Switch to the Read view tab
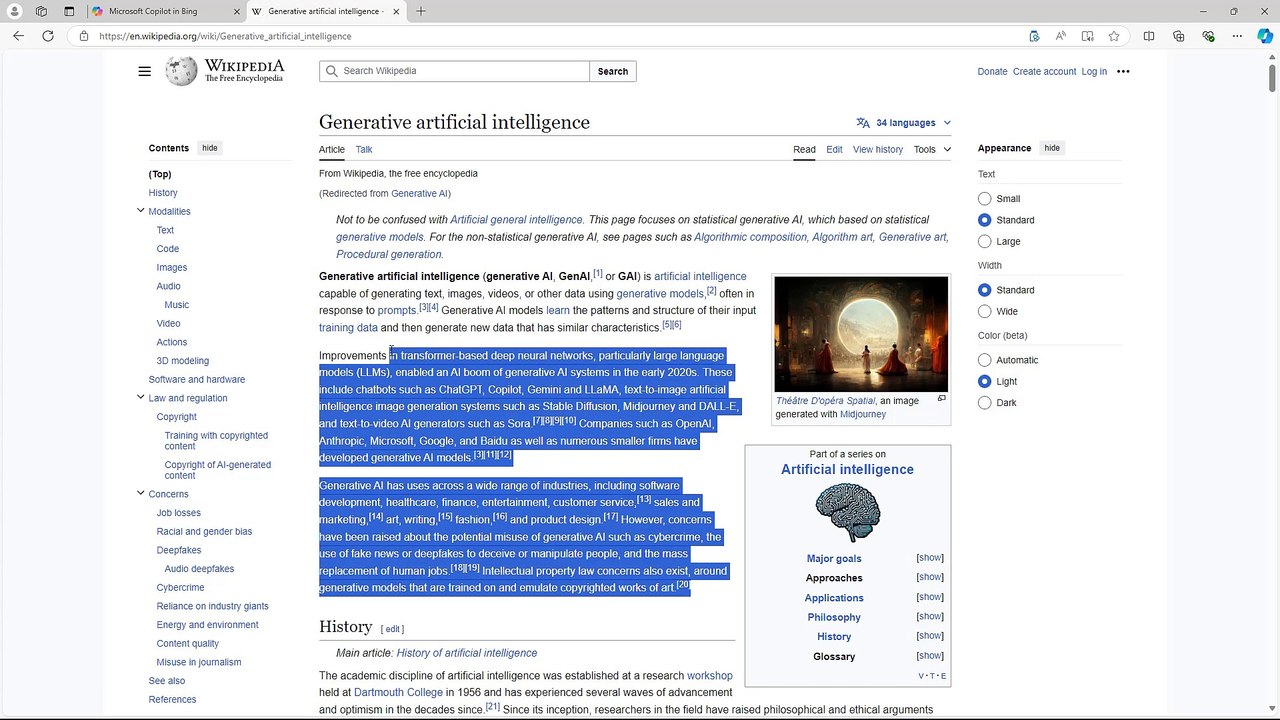The image size is (1280, 720). pos(804,149)
